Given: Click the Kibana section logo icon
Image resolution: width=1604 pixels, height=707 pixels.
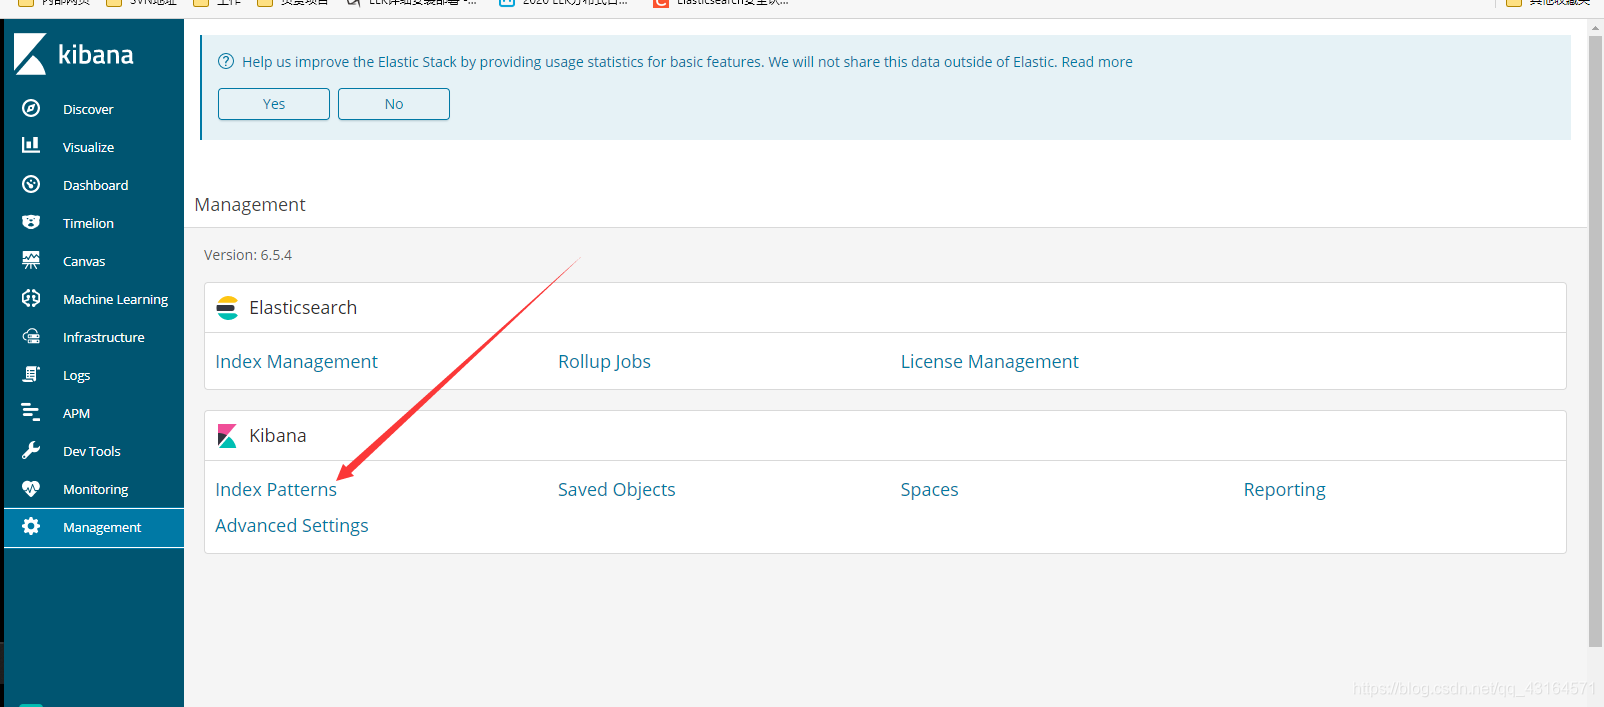Looking at the screenshot, I should pos(227,435).
